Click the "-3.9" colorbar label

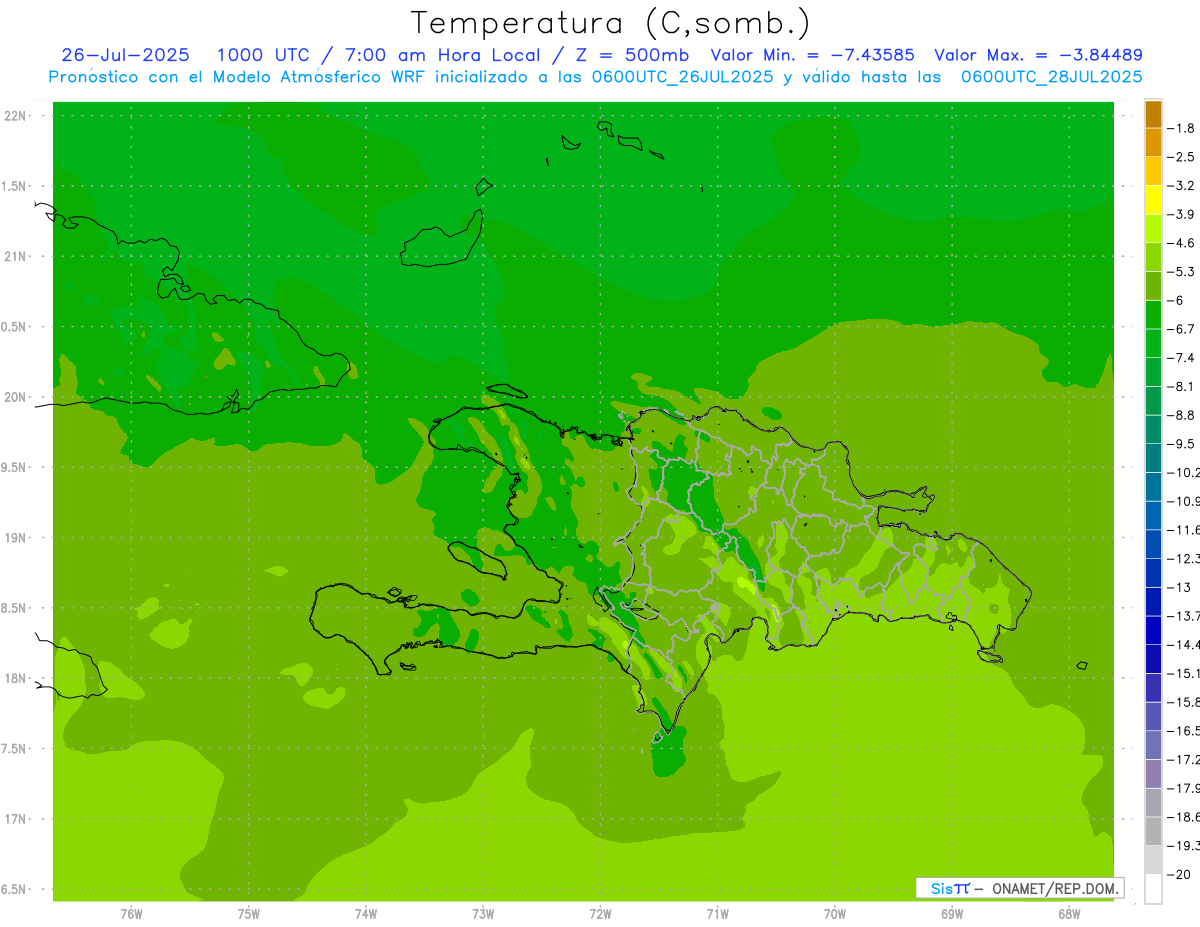point(1183,214)
